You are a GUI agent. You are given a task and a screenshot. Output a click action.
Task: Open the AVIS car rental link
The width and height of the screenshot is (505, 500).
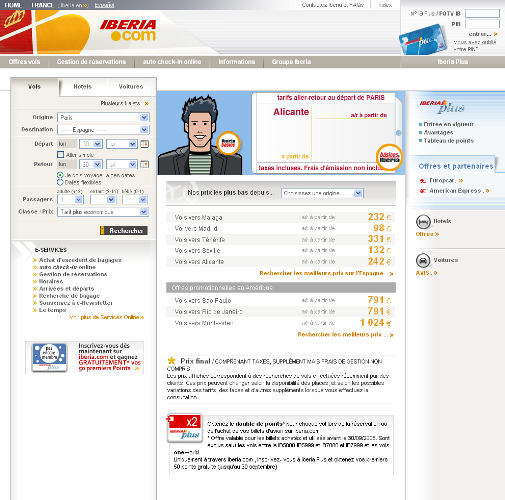tap(426, 273)
